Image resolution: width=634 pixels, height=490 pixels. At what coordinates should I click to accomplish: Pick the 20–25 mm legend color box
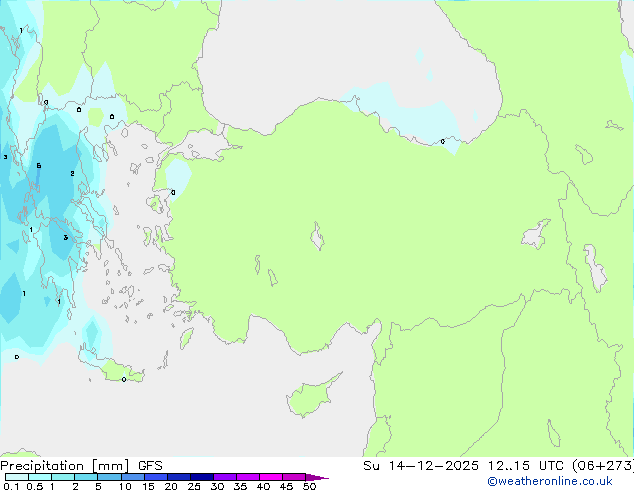point(179,477)
